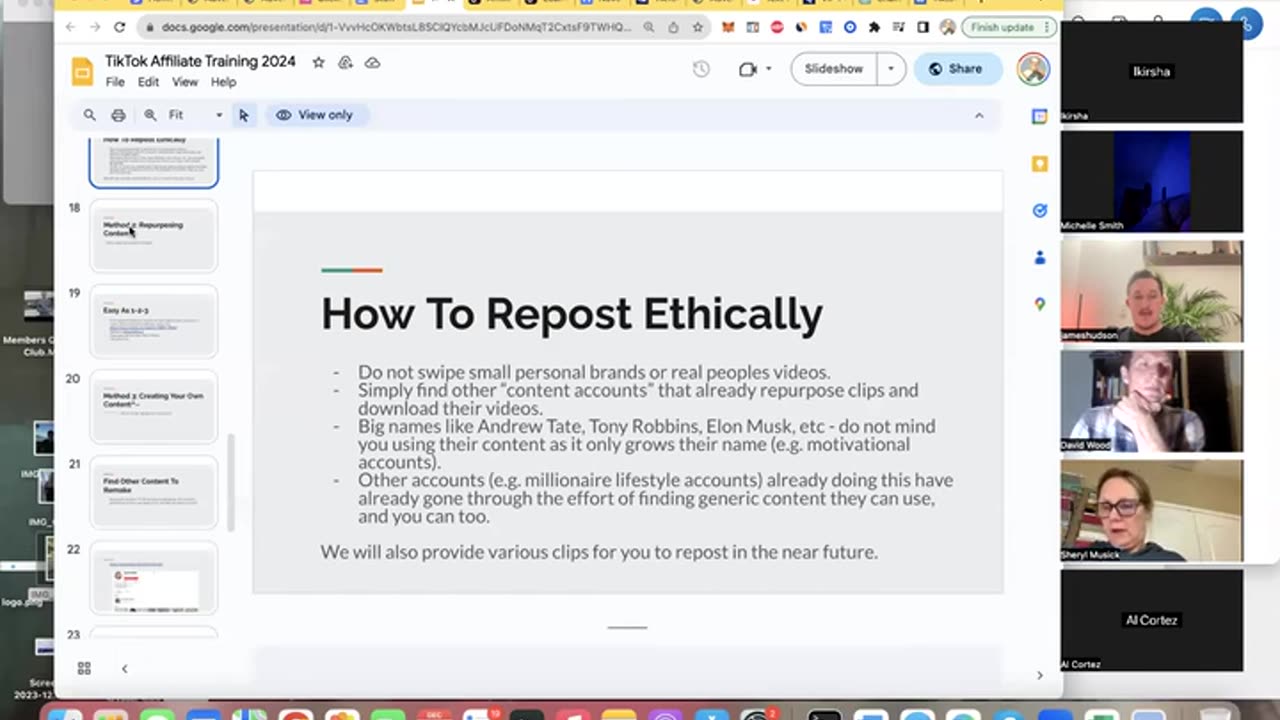Select slide 18 Method 2 Repurposing Content

click(x=154, y=236)
